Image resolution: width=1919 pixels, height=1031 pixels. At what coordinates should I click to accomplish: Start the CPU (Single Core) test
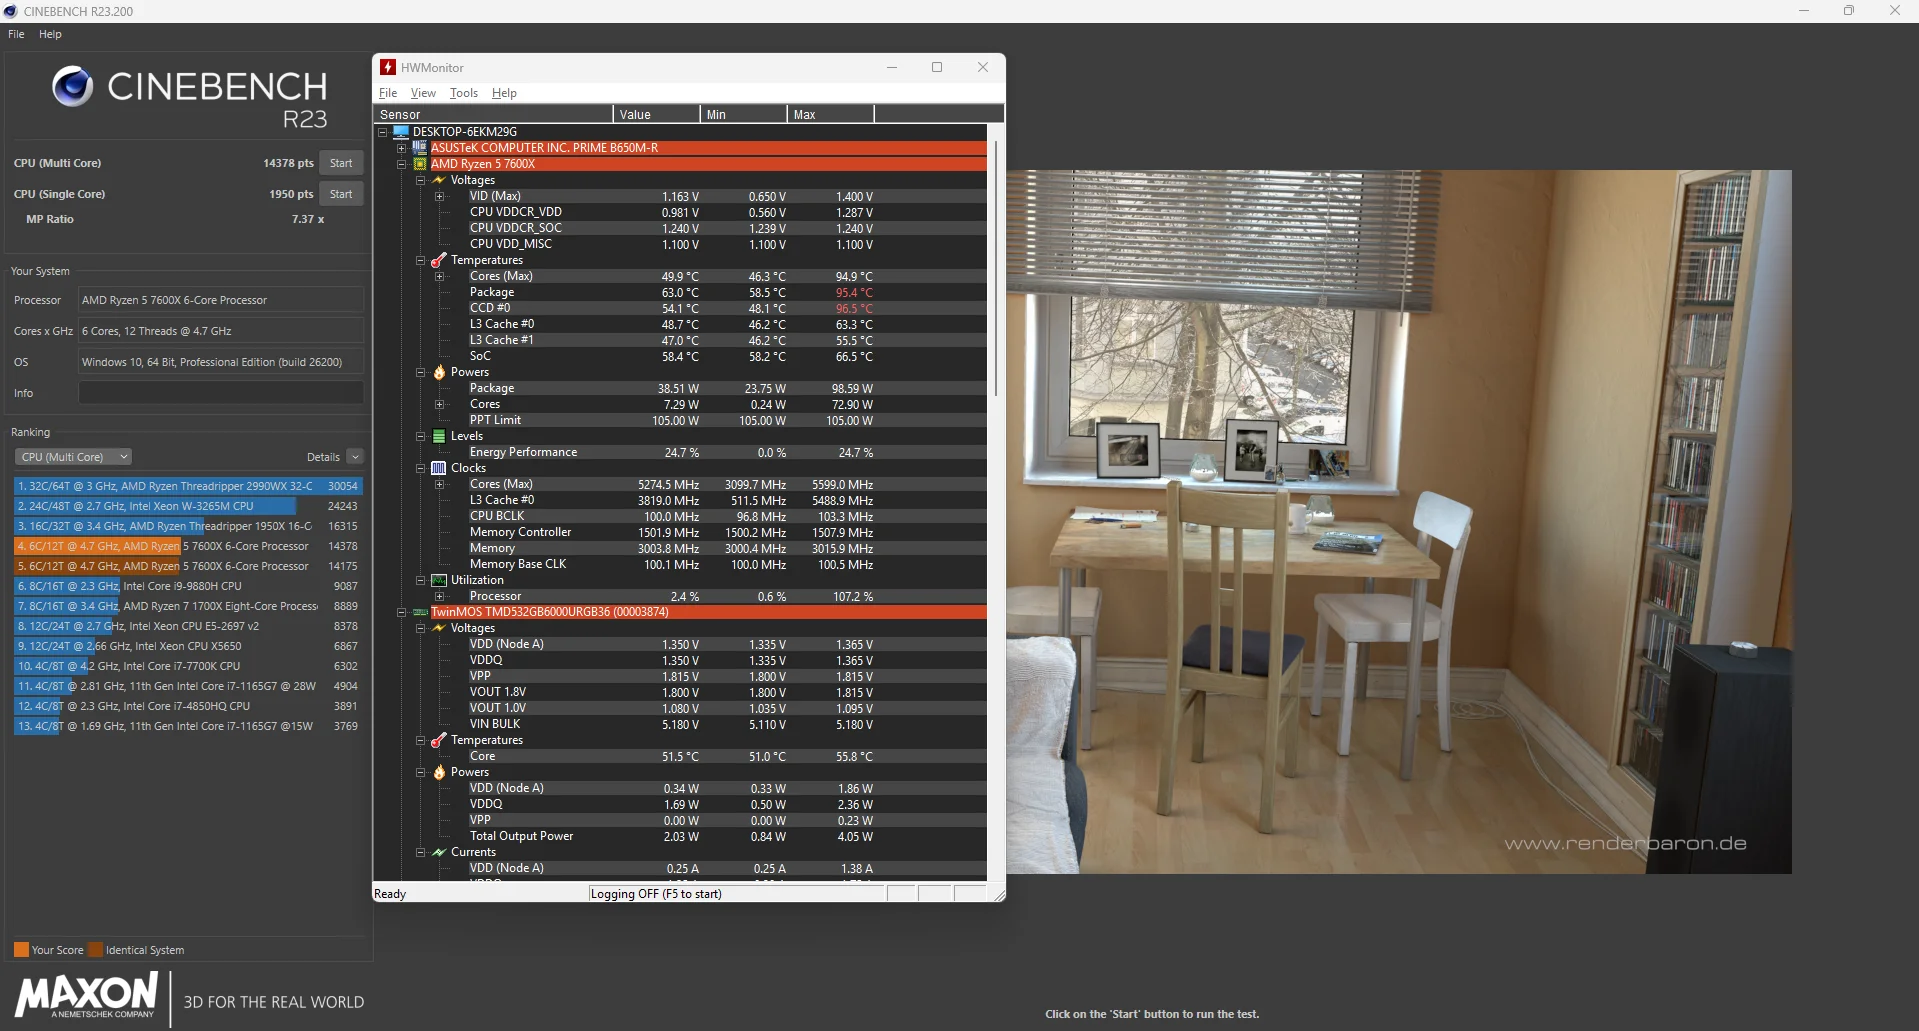click(341, 194)
